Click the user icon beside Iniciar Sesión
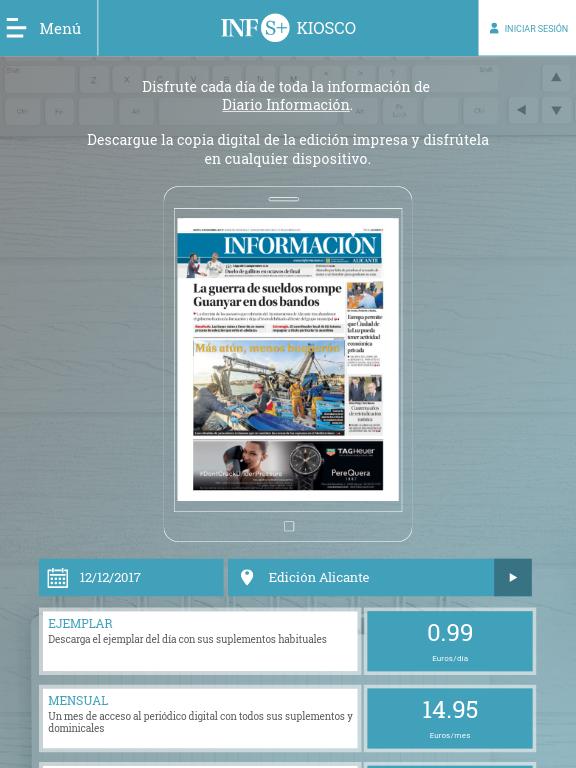This screenshot has height=768, width=576. 494,28
